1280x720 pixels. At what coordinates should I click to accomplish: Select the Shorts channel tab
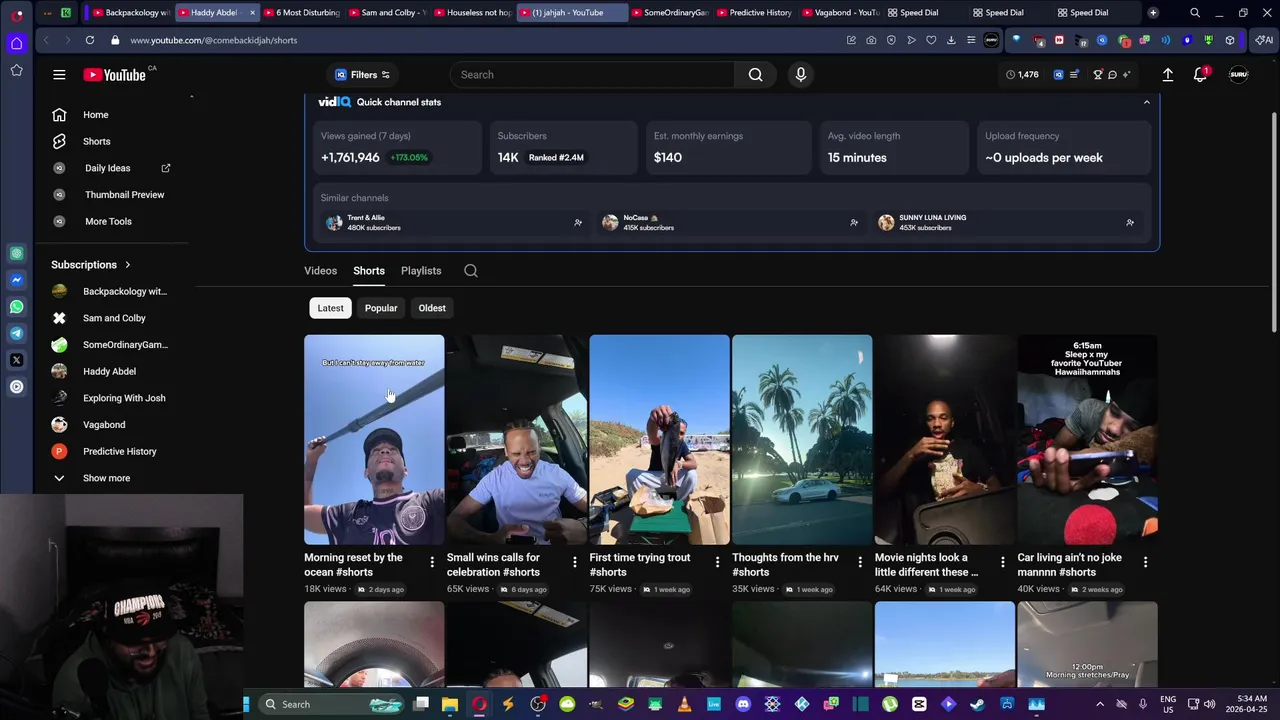(368, 271)
